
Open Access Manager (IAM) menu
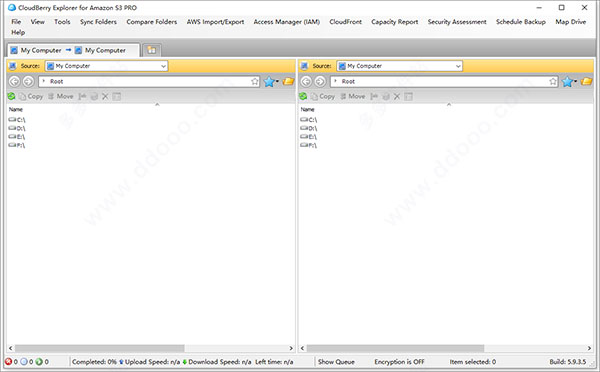pyautogui.click(x=287, y=22)
